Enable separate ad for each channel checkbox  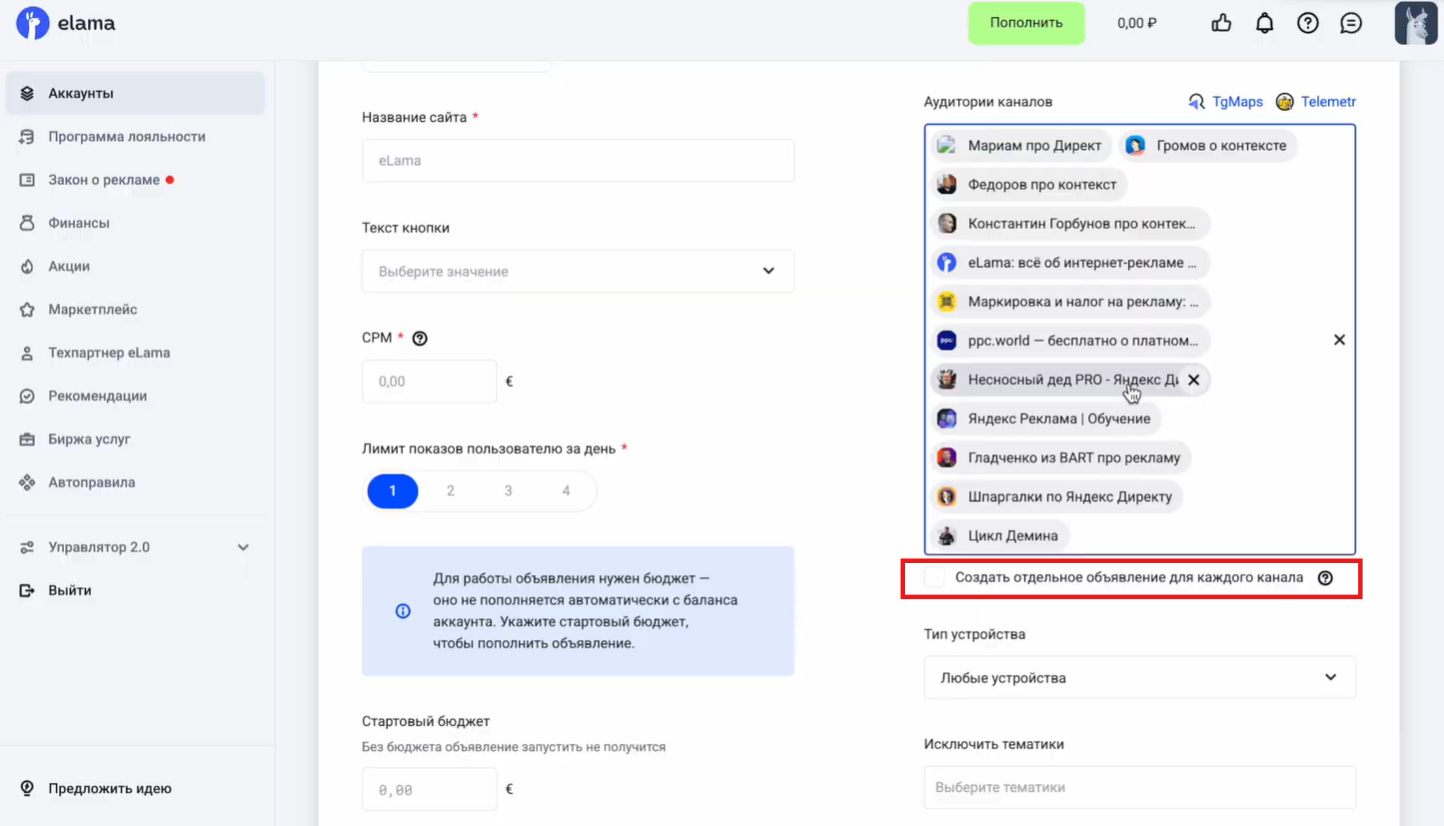tap(934, 578)
